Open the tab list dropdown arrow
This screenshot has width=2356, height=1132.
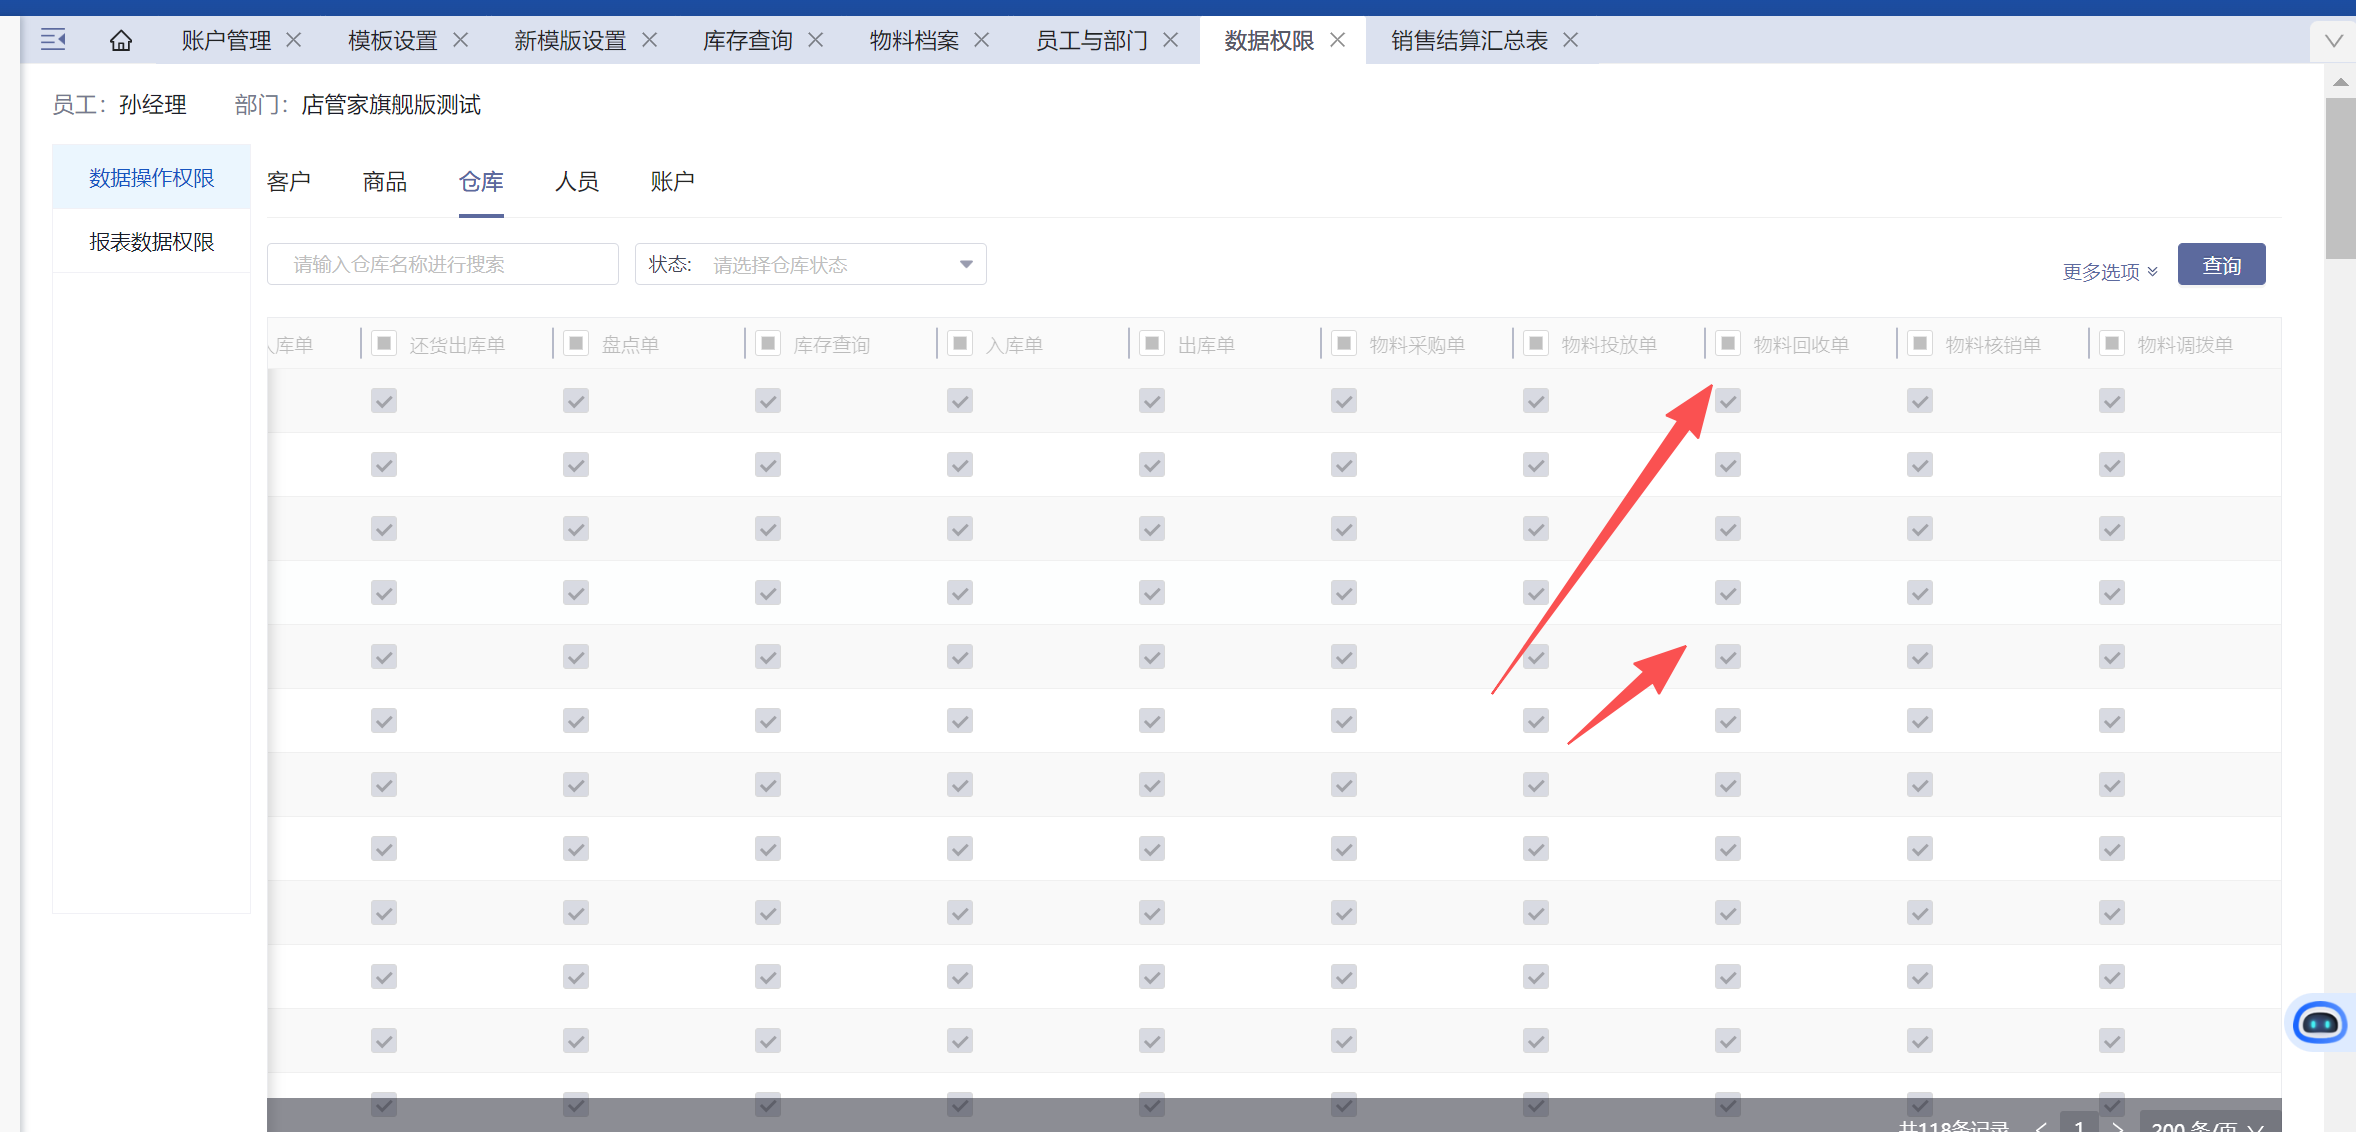2333,41
